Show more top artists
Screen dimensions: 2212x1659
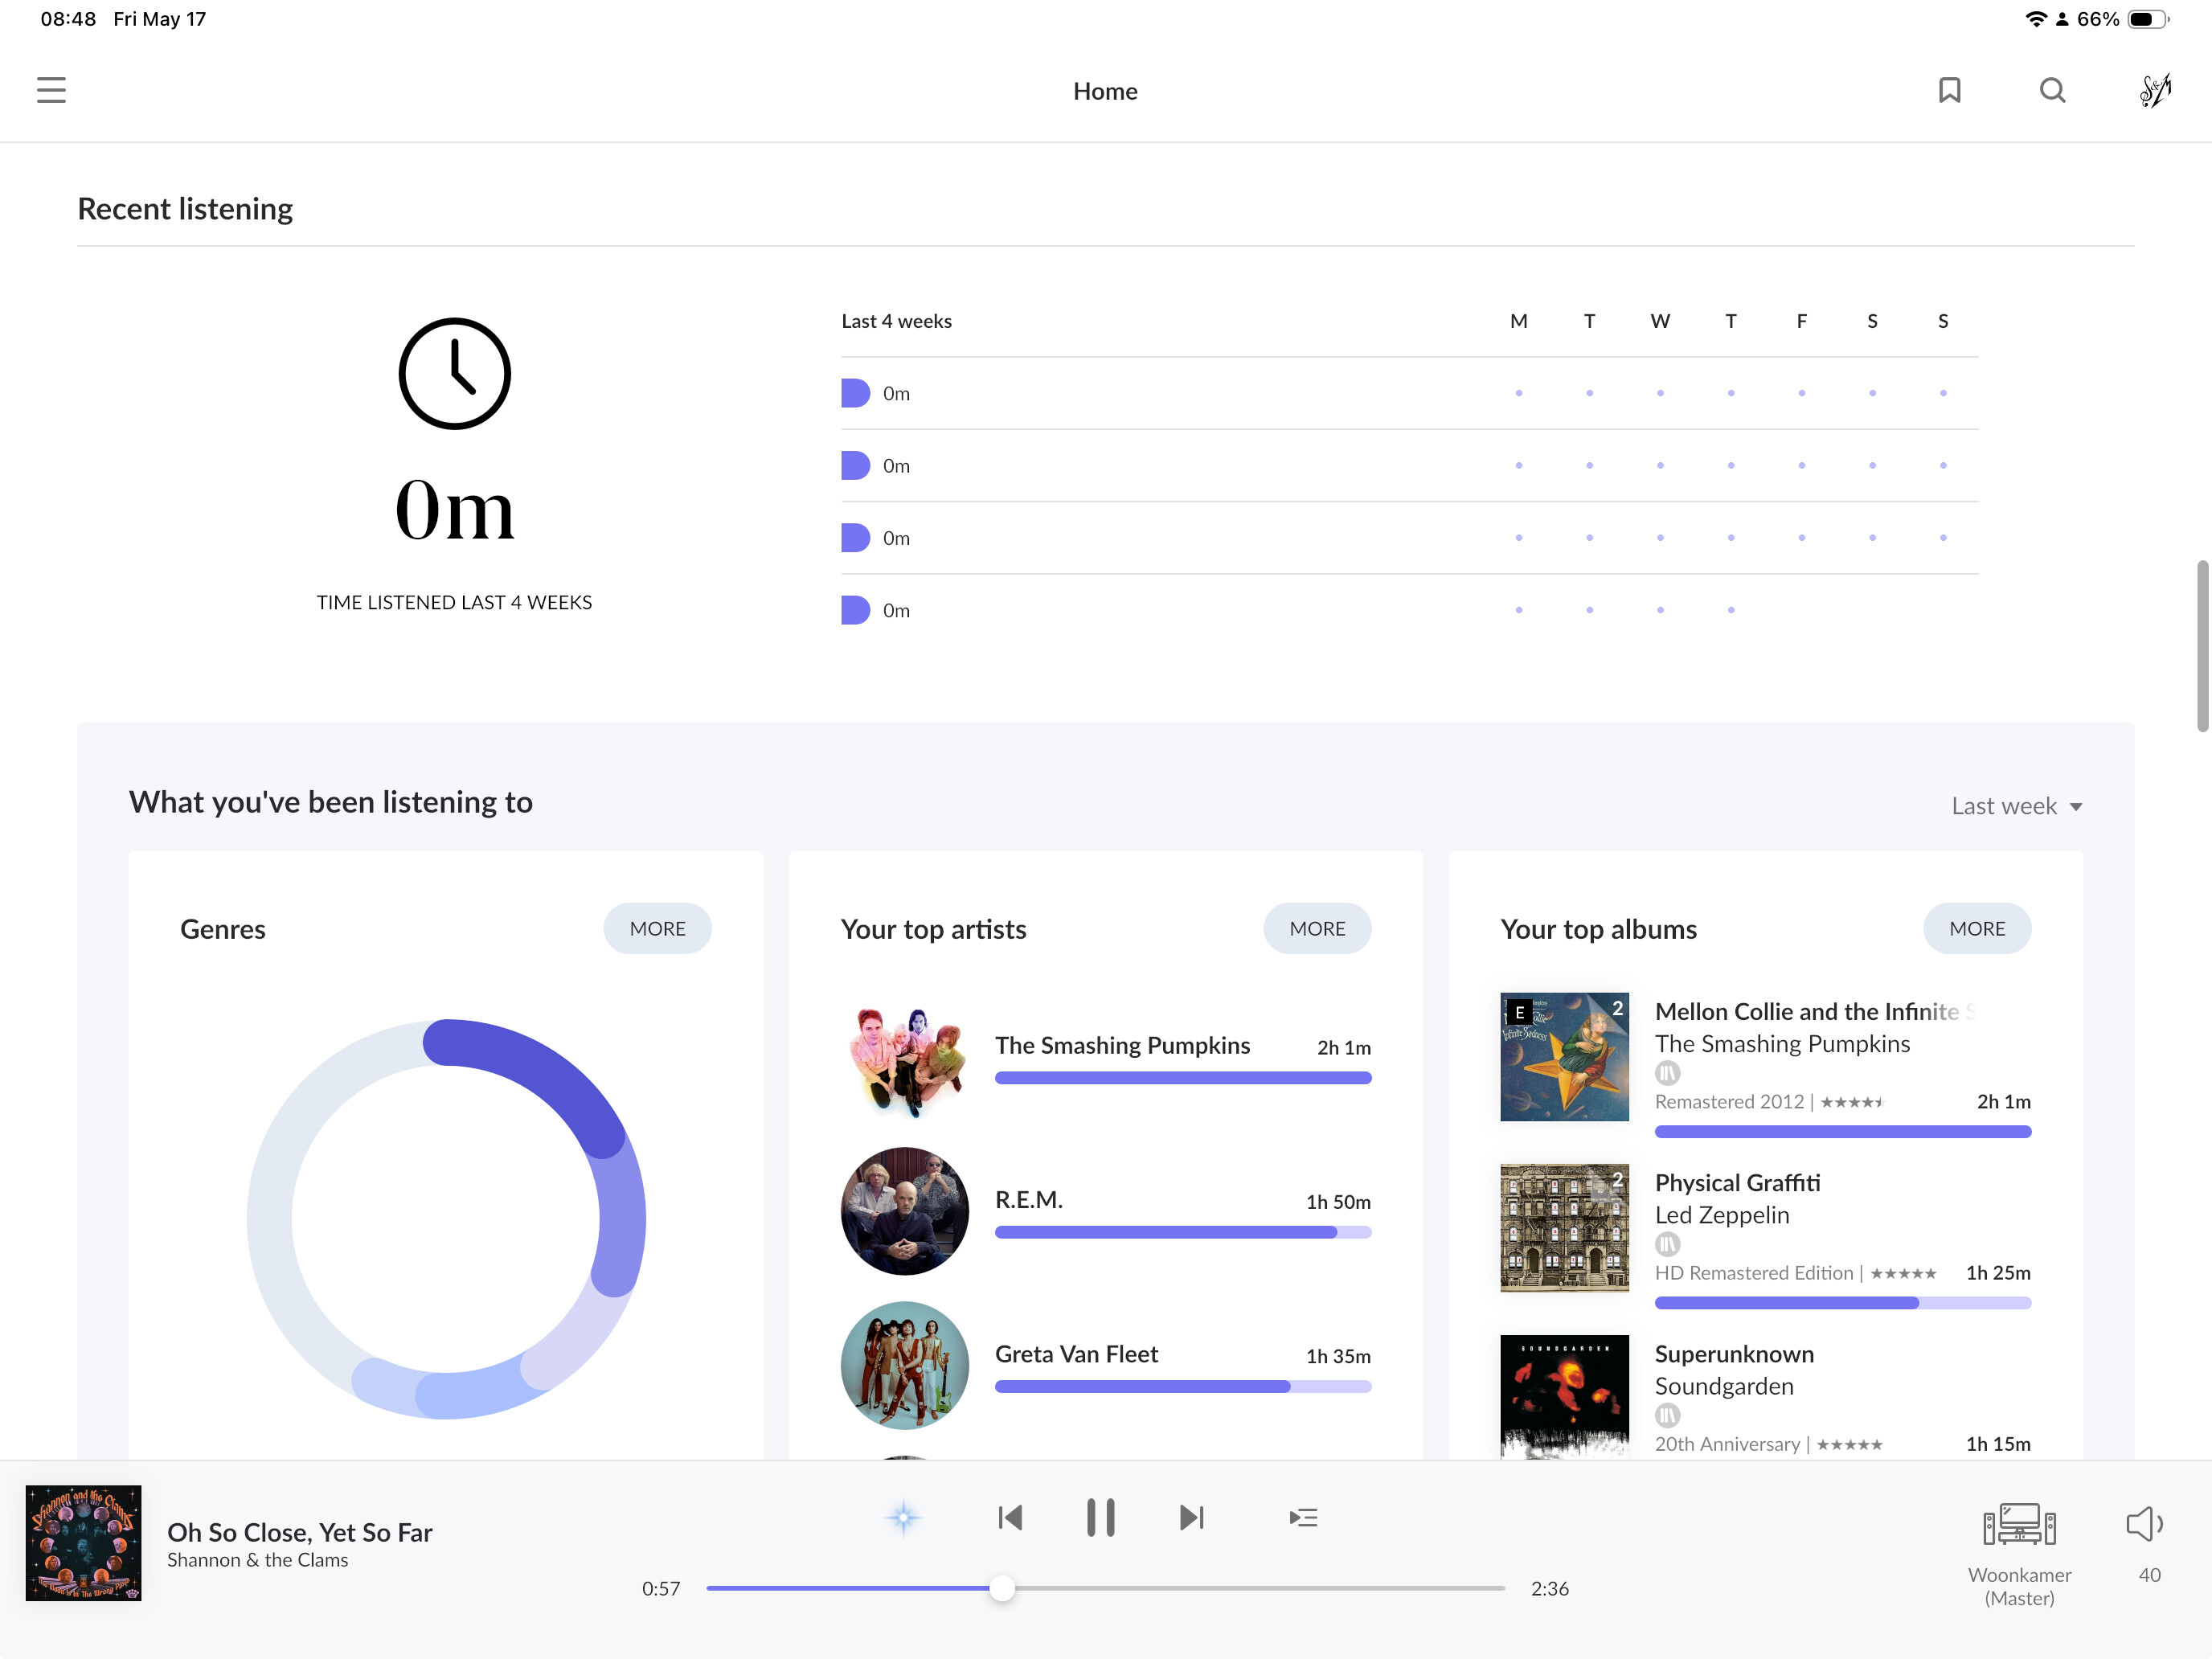(1317, 928)
